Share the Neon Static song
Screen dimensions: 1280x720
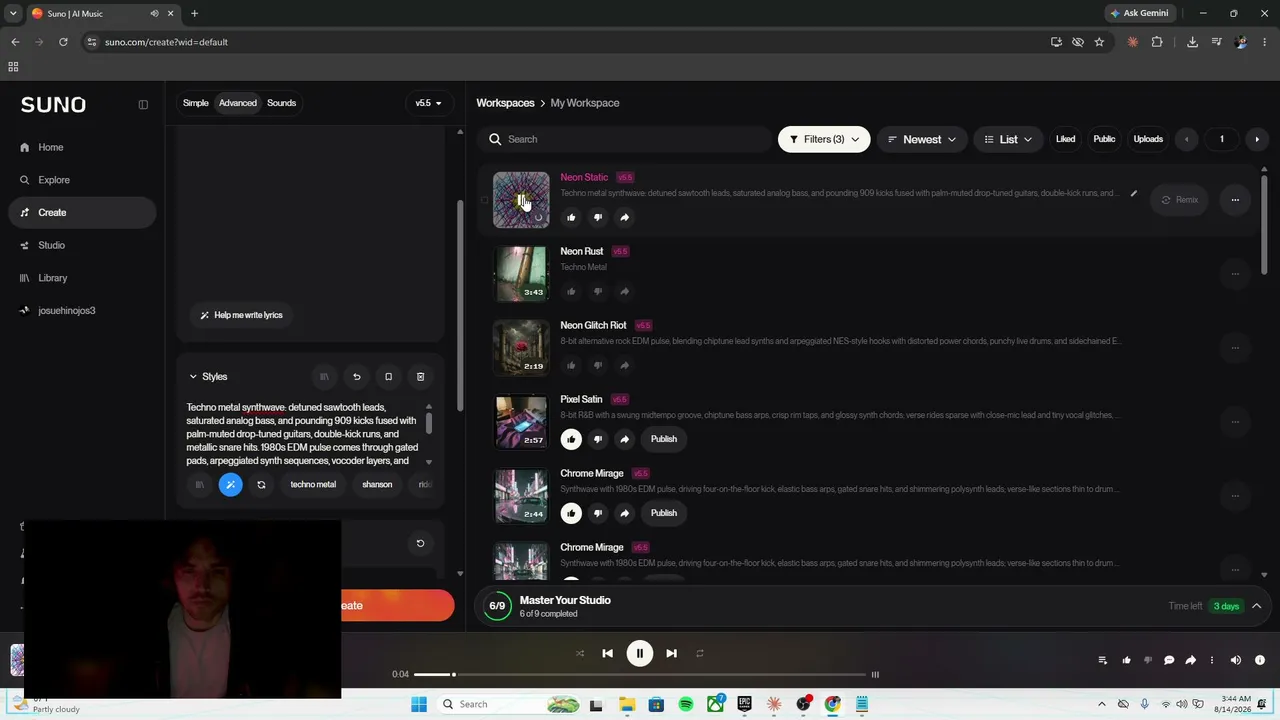(x=624, y=217)
